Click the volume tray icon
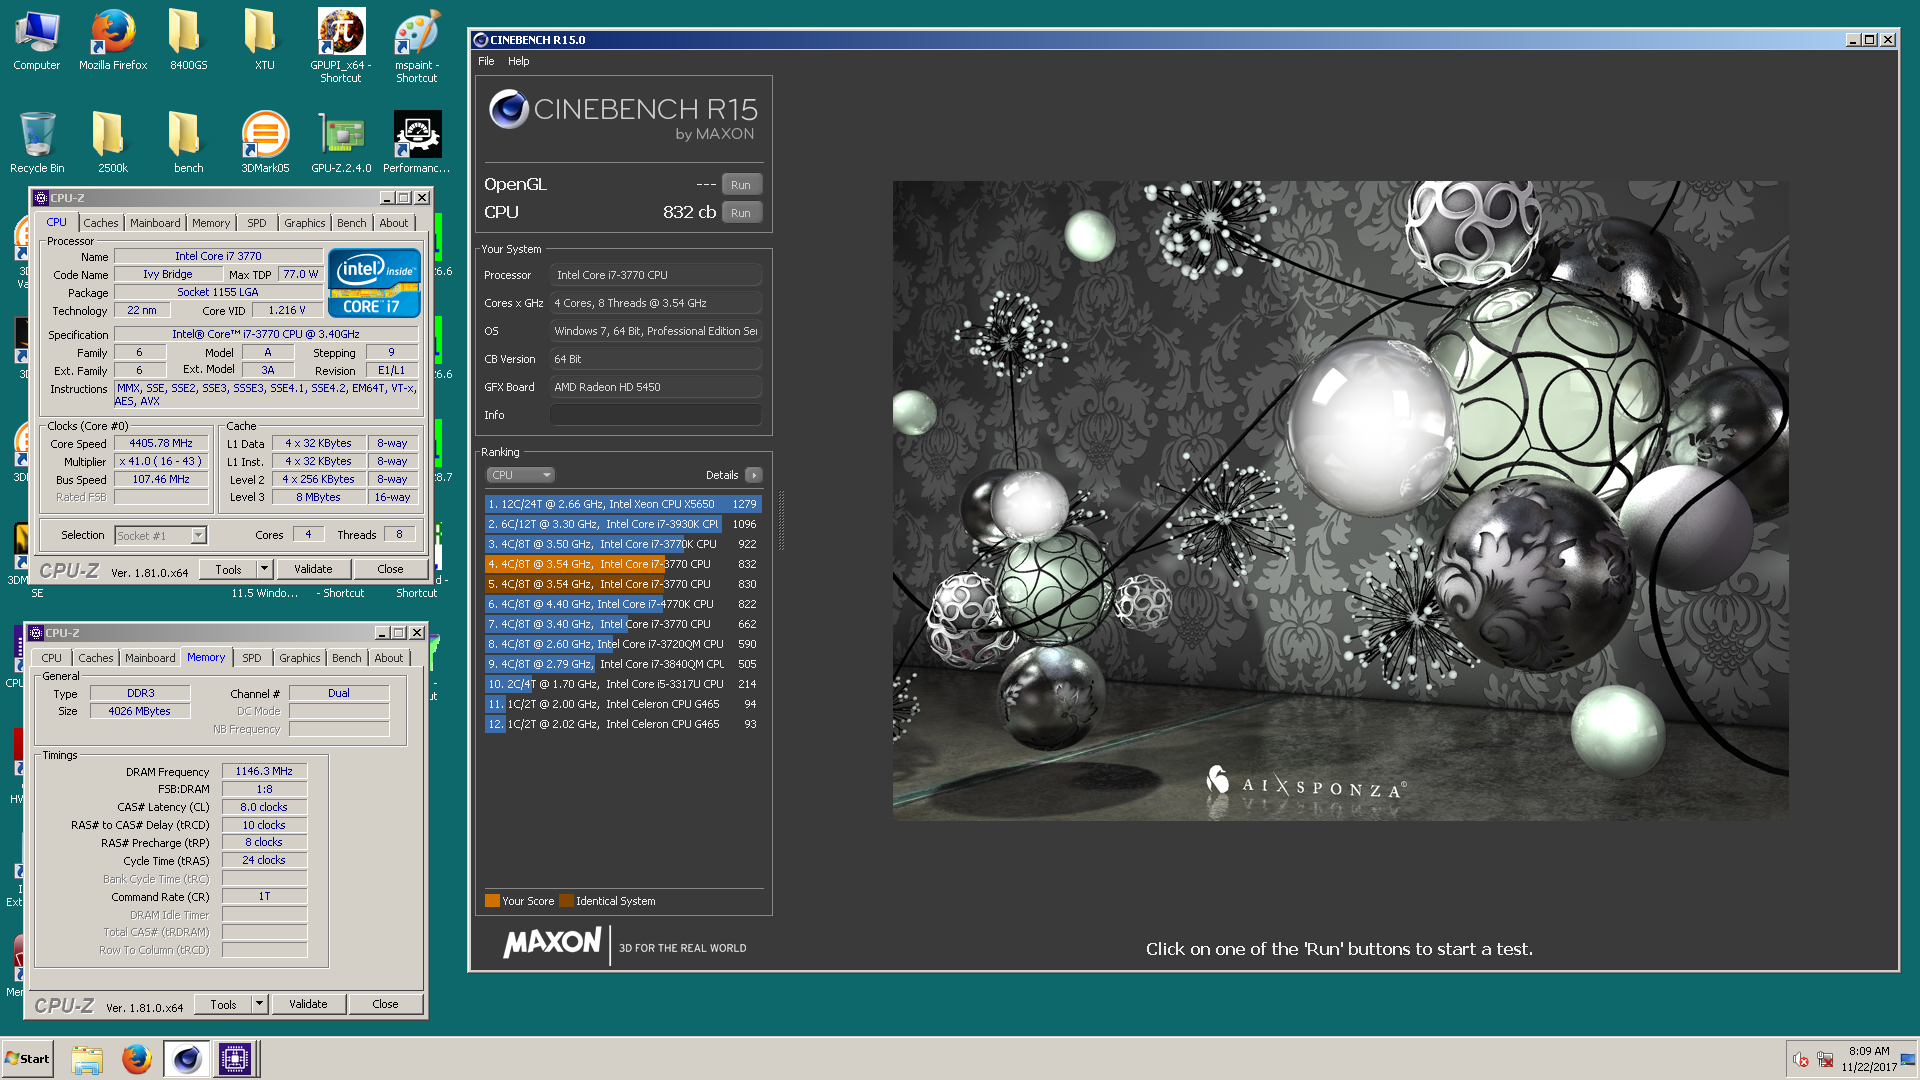Image resolution: width=1920 pixels, height=1080 pixels. pos(1801,1060)
